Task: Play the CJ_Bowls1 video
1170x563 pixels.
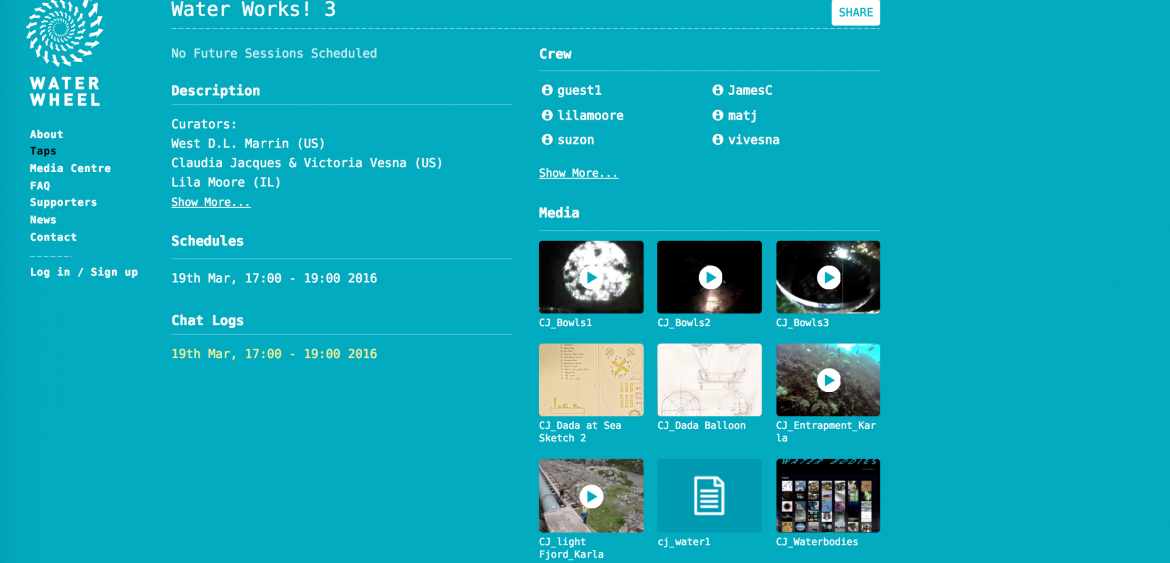Action: [x=591, y=277]
